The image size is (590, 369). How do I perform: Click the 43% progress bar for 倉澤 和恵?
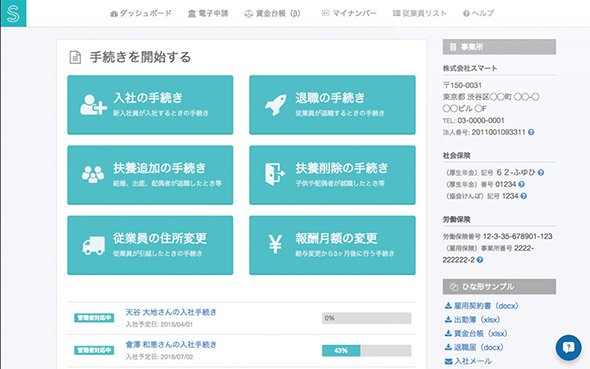[366, 351]
